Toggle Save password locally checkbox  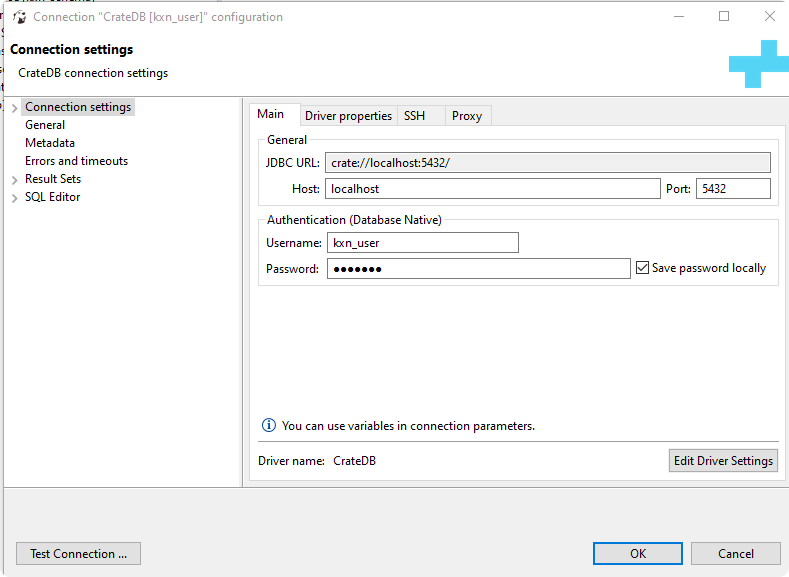642,268
